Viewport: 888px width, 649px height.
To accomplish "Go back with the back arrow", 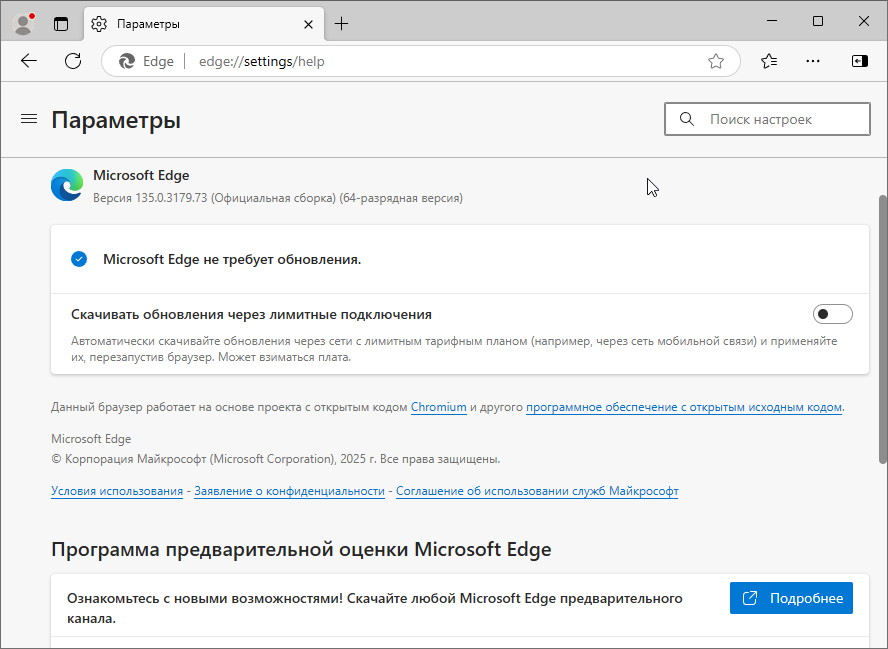I will (x=29, y=61).
